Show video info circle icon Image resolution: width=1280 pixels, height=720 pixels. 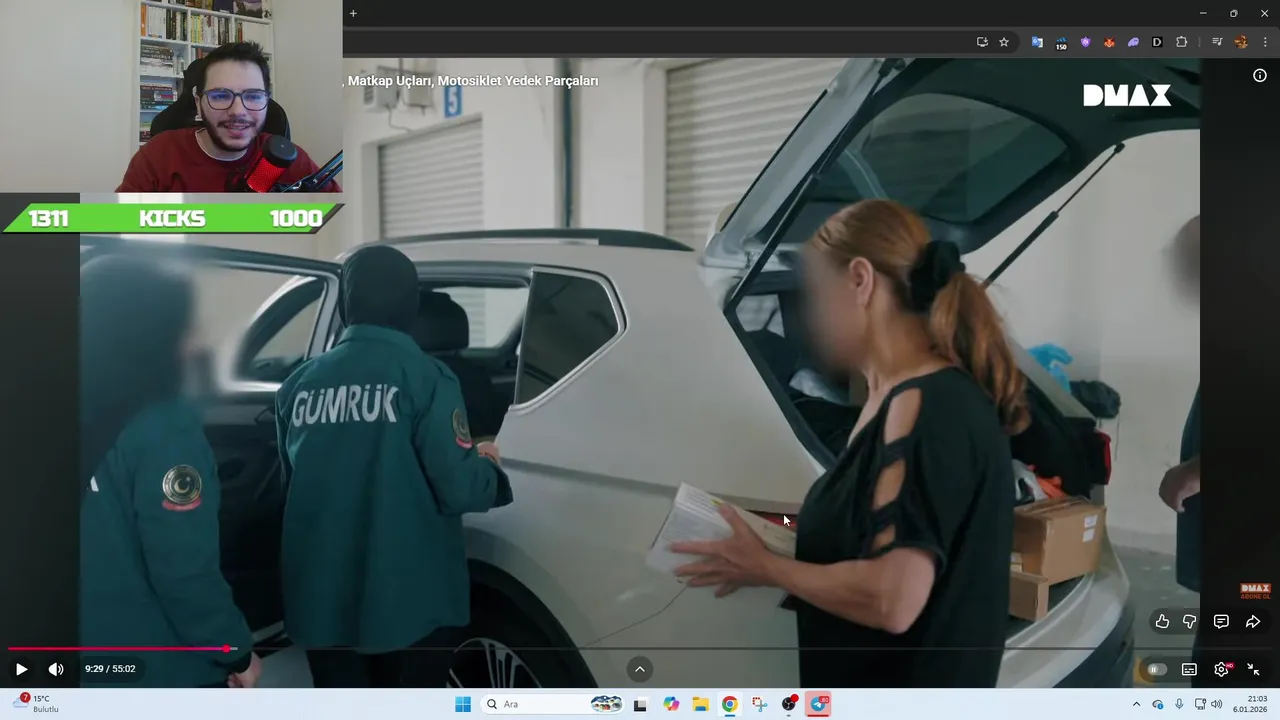pos(1260,76)
